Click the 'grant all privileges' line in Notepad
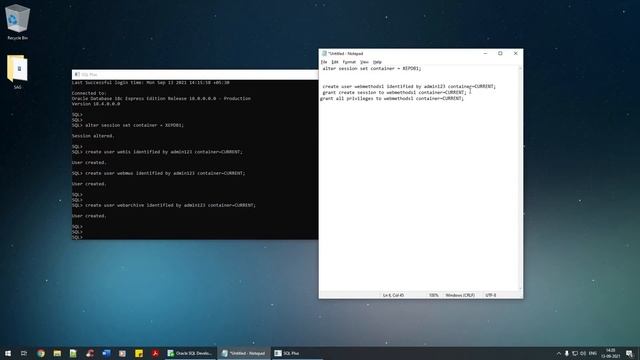 click(392, 98)
